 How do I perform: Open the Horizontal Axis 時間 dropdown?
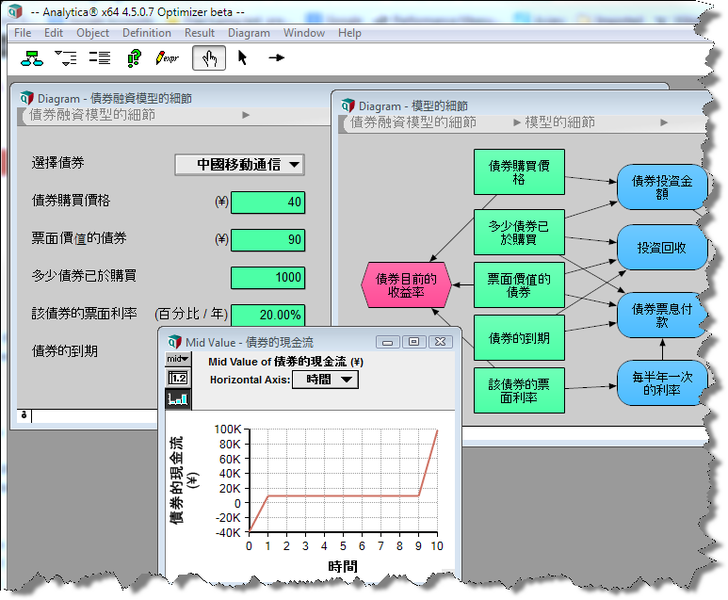tap(325, 379)
